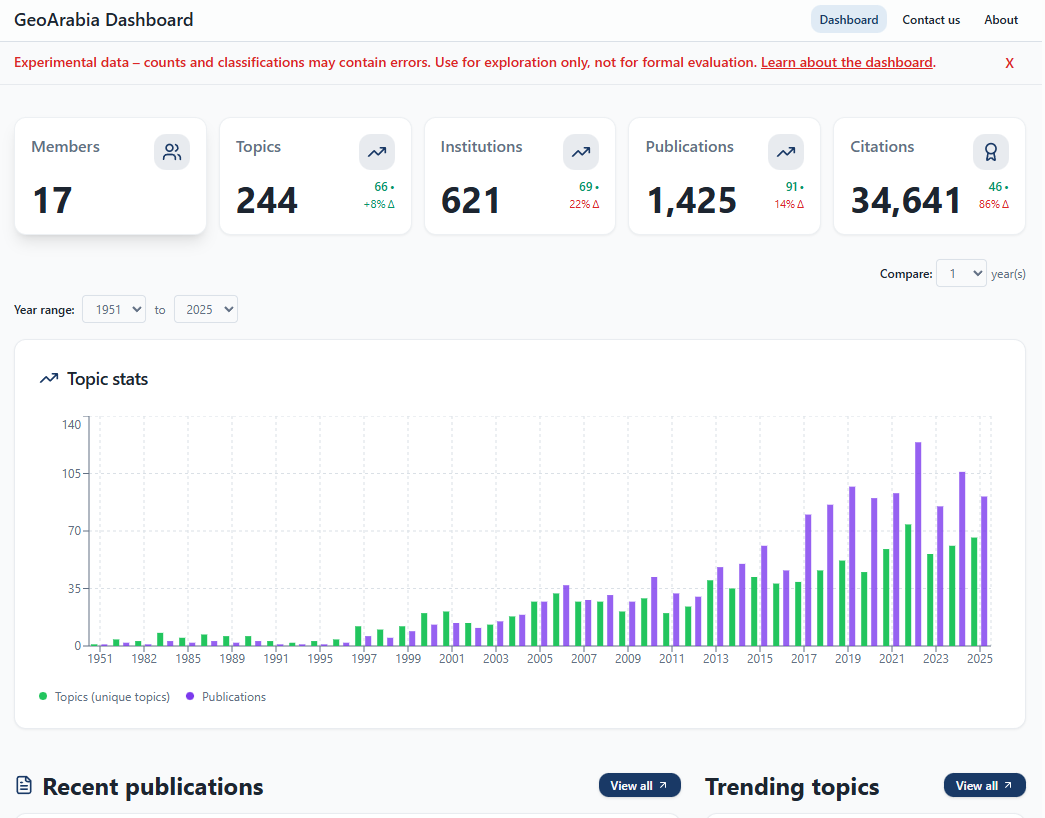Follow the Learn about the dashboard link
The width and height of the screenshot is (1045, 818).
(846, 61)
